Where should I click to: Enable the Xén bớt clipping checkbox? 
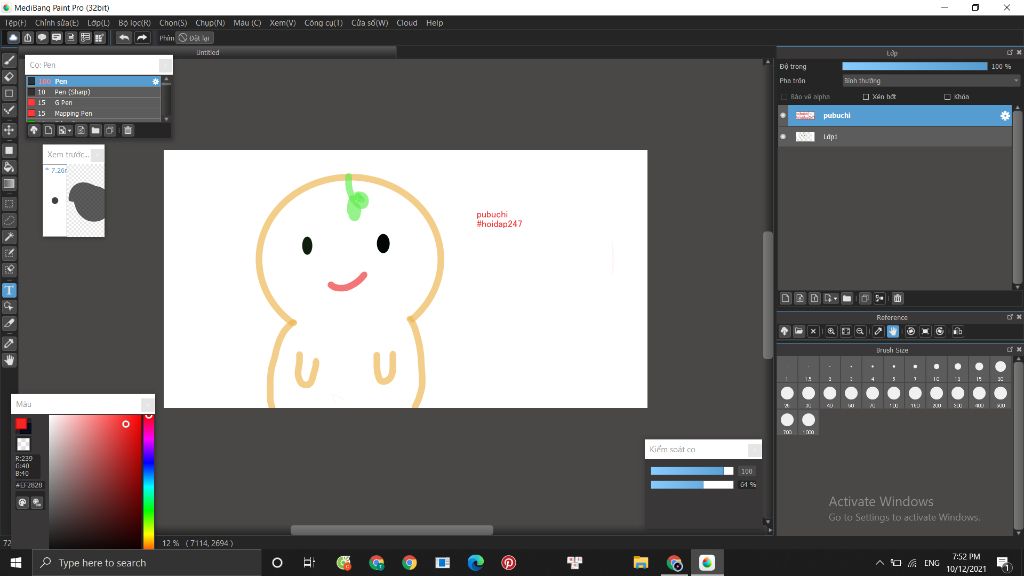(x=865, y=97)
